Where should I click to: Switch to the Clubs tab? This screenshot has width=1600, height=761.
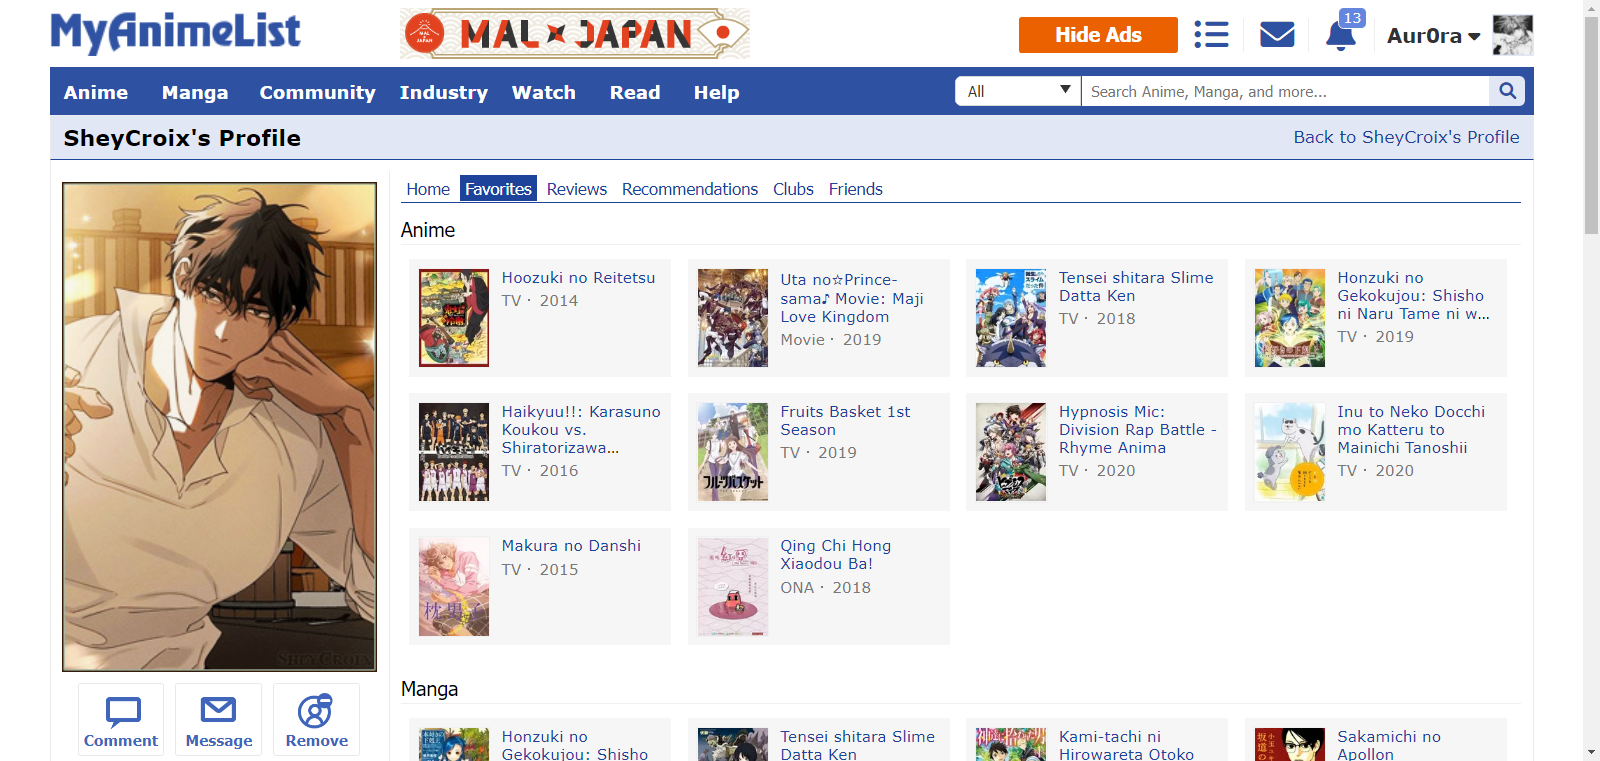click(793, 189)
